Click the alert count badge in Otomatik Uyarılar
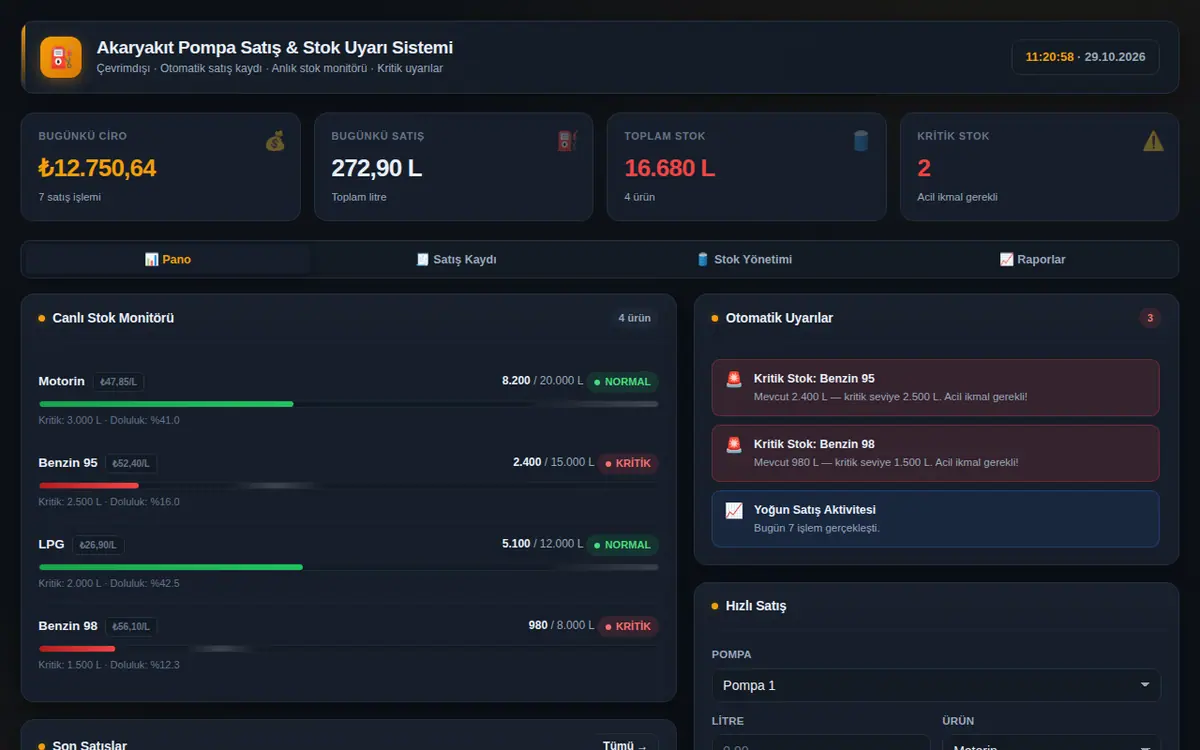Image resolution: width=1200 pixels, height=750 pixels. pyautogui.click(x=1150, y=318)
